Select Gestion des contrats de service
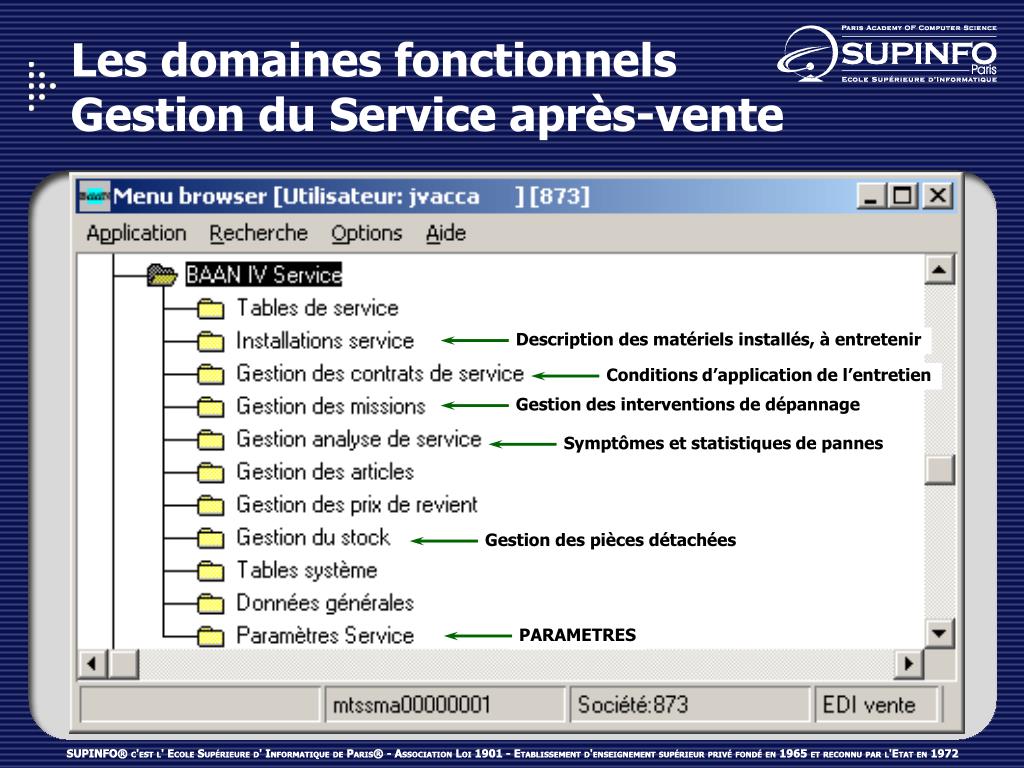The image size is (1024, 768). (380, 374)
